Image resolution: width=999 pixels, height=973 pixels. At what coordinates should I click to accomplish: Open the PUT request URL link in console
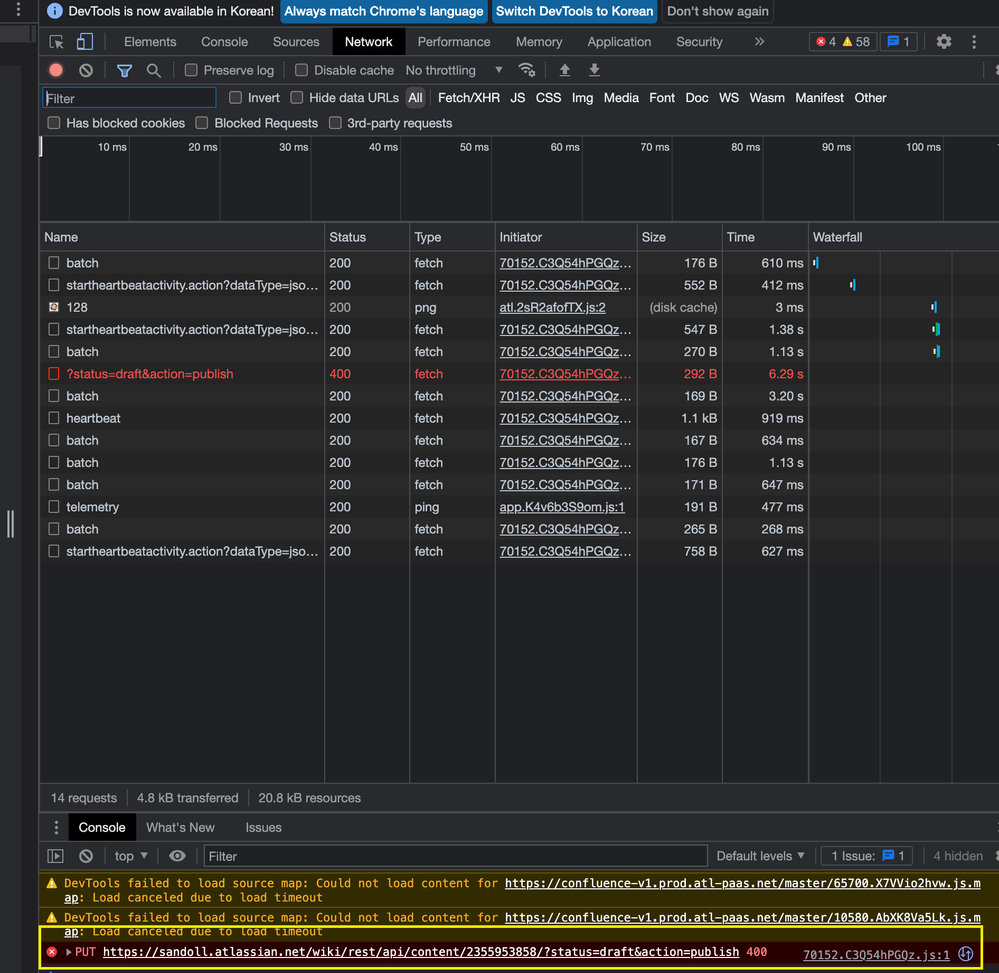click(420, 952)
